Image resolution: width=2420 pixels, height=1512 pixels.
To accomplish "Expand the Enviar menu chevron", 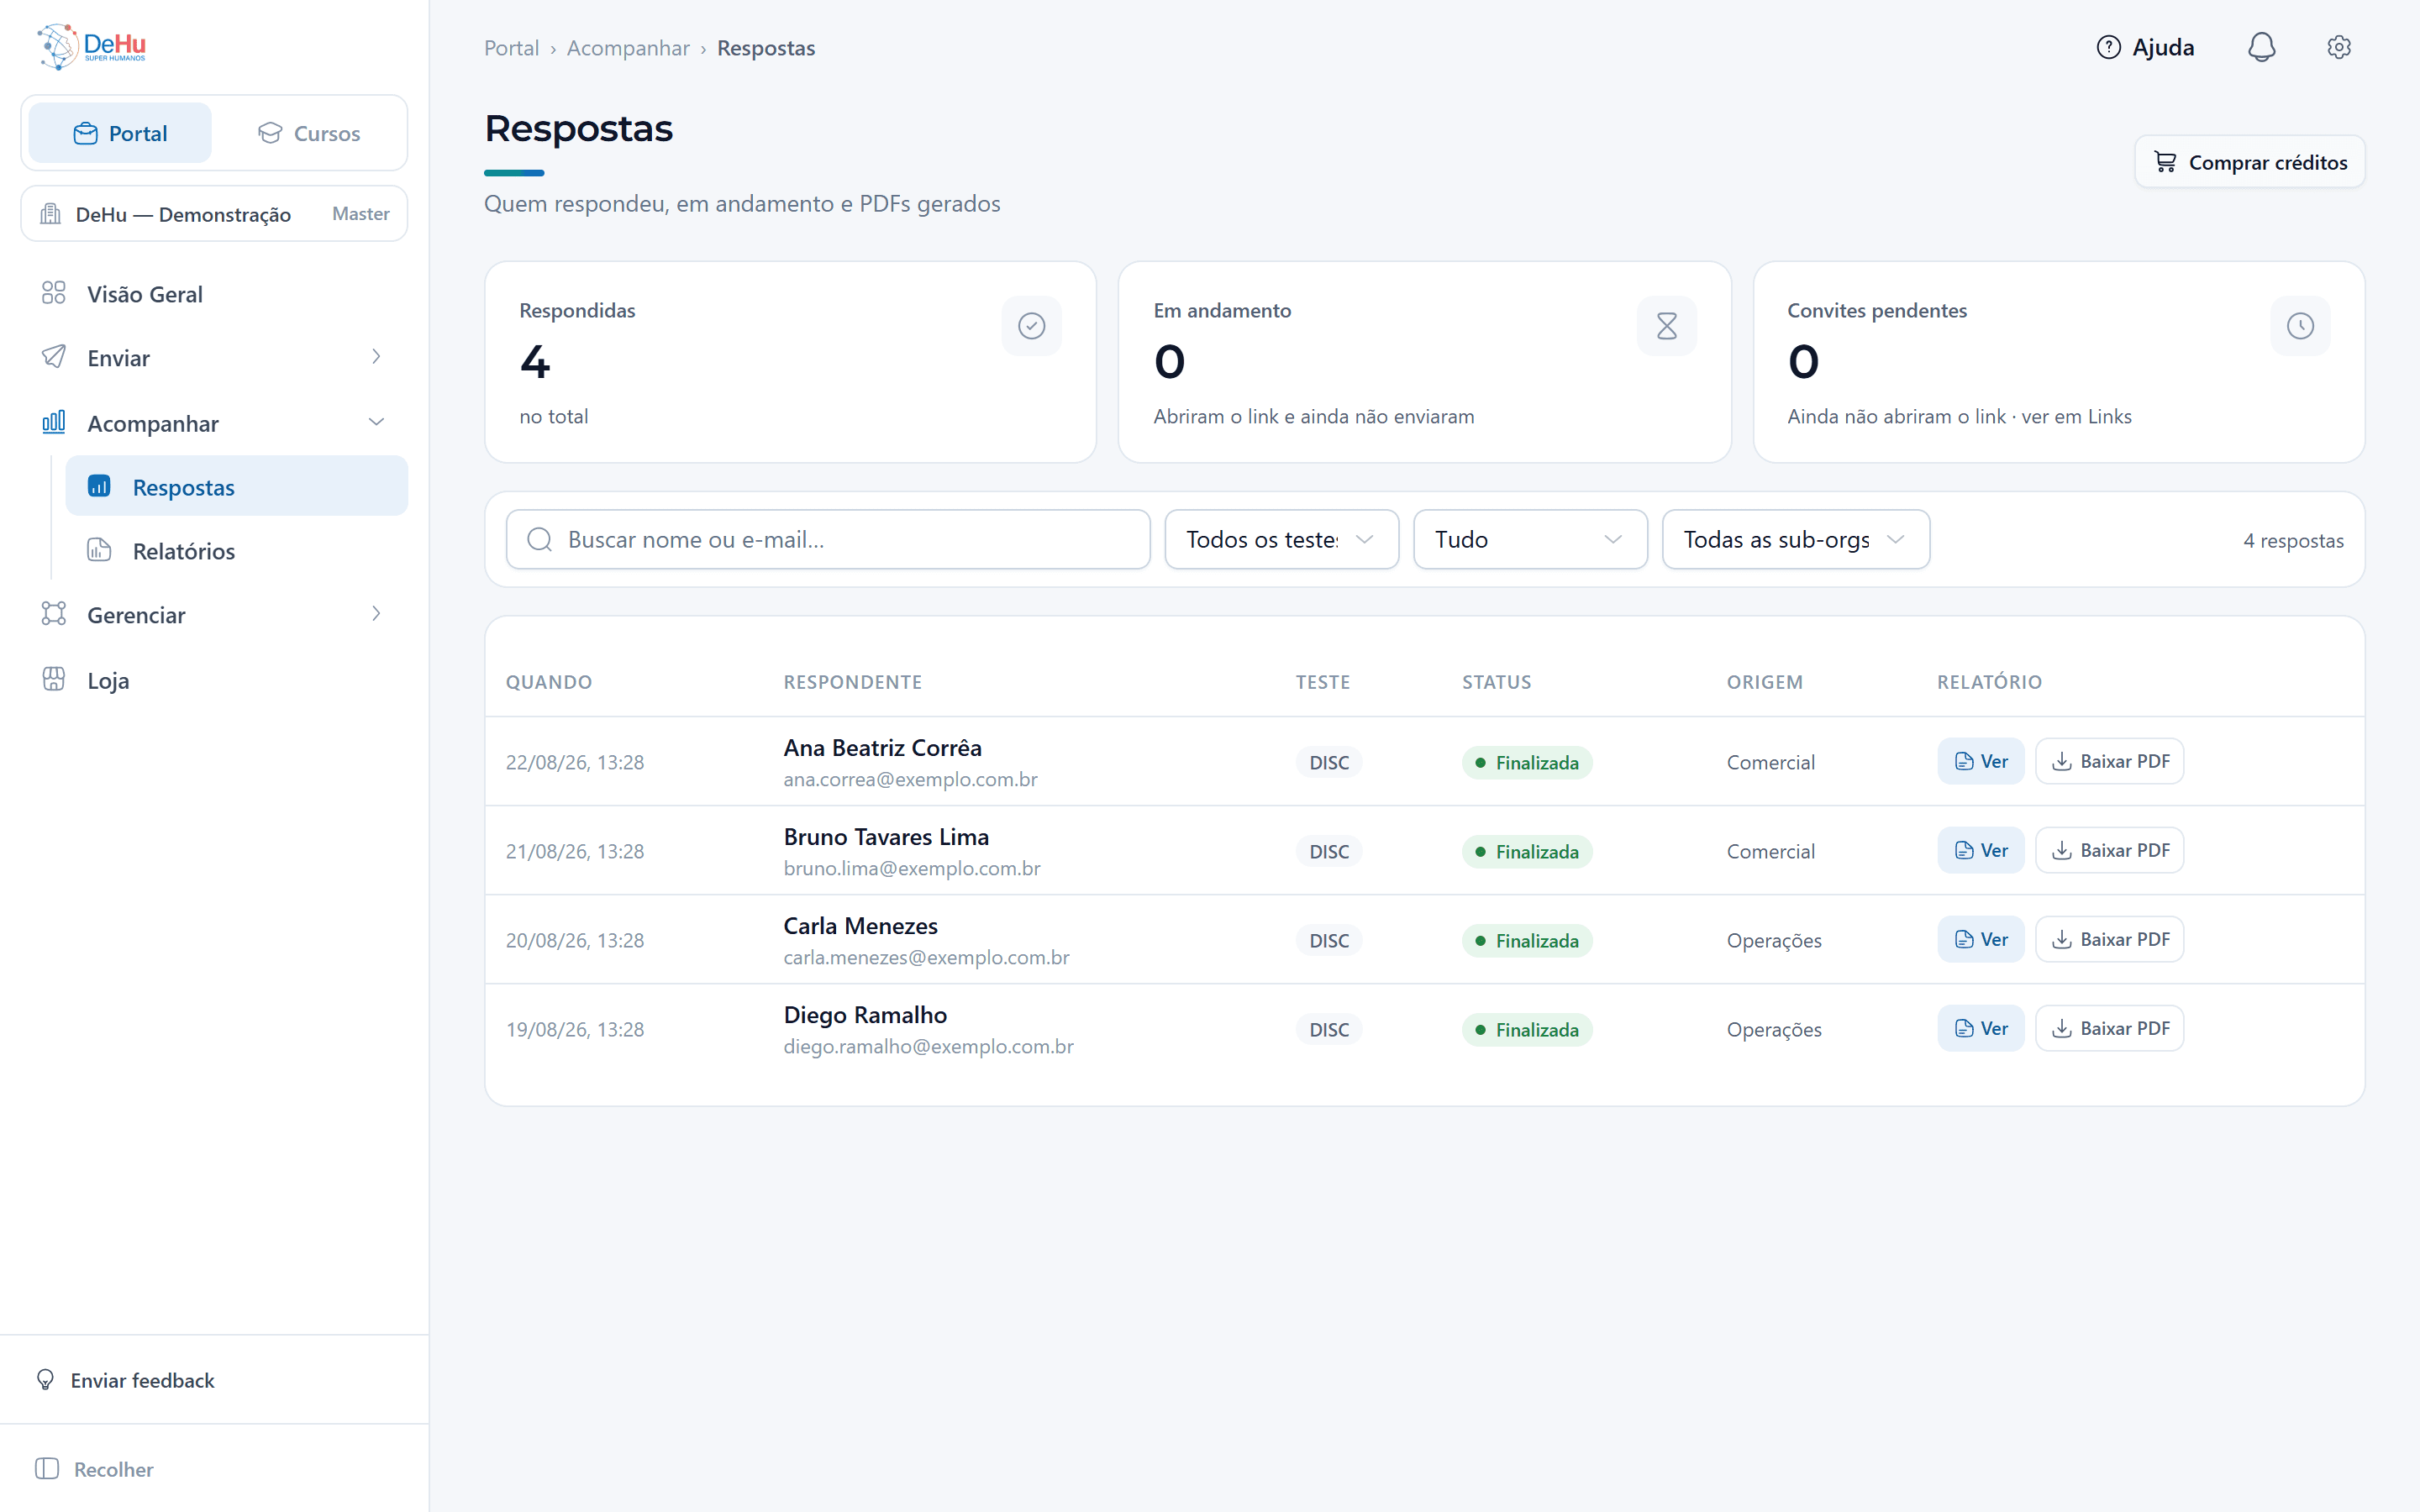I will point(376,357).
